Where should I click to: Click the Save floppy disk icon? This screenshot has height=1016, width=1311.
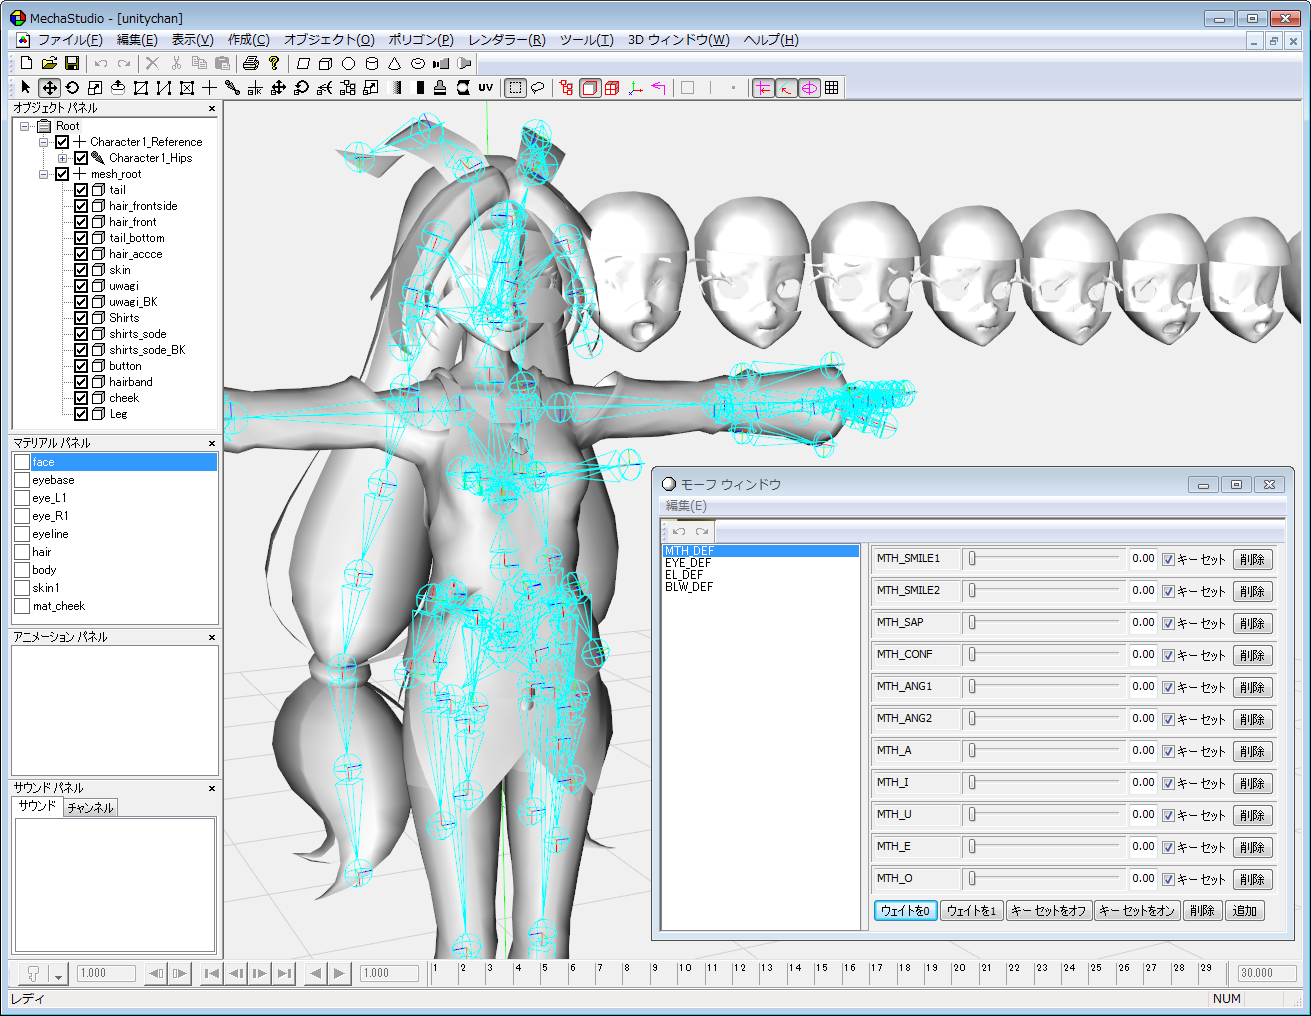[x=72, y=63]
